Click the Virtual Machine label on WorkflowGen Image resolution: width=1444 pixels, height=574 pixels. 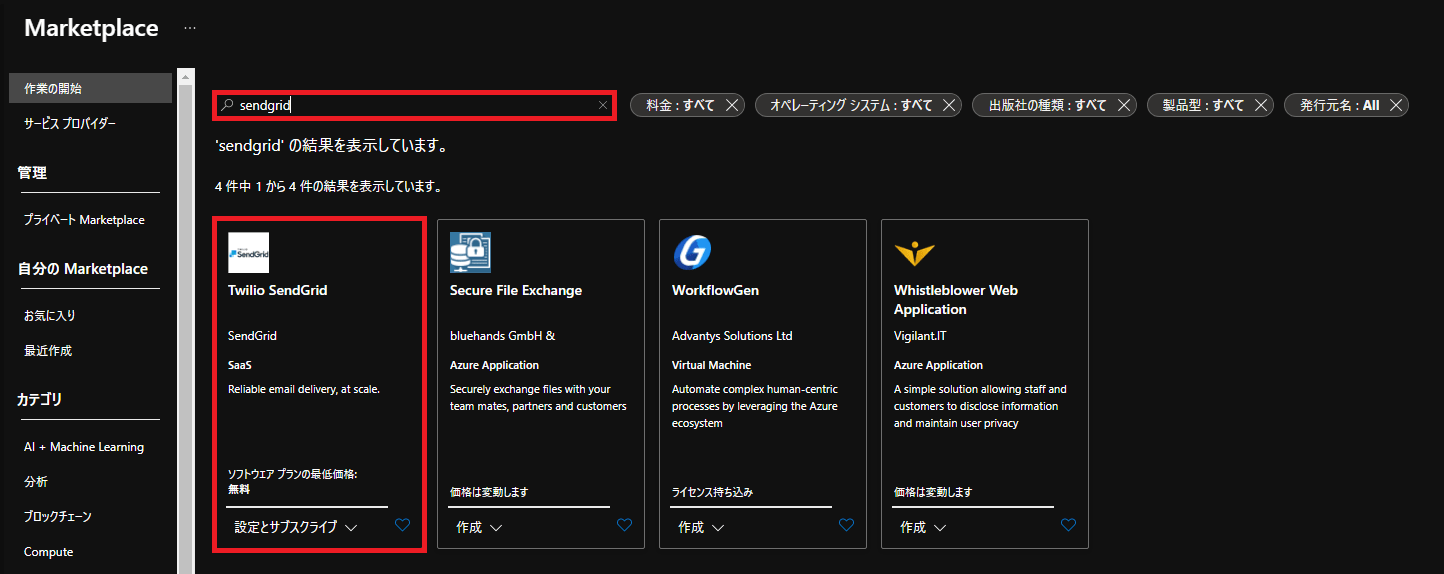point(711,365)
